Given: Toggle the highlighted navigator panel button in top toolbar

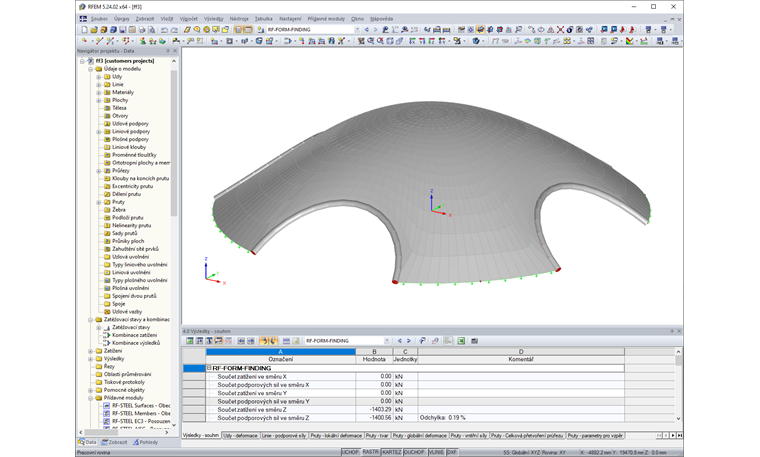Looking at the screenshot, I should 238,30.
